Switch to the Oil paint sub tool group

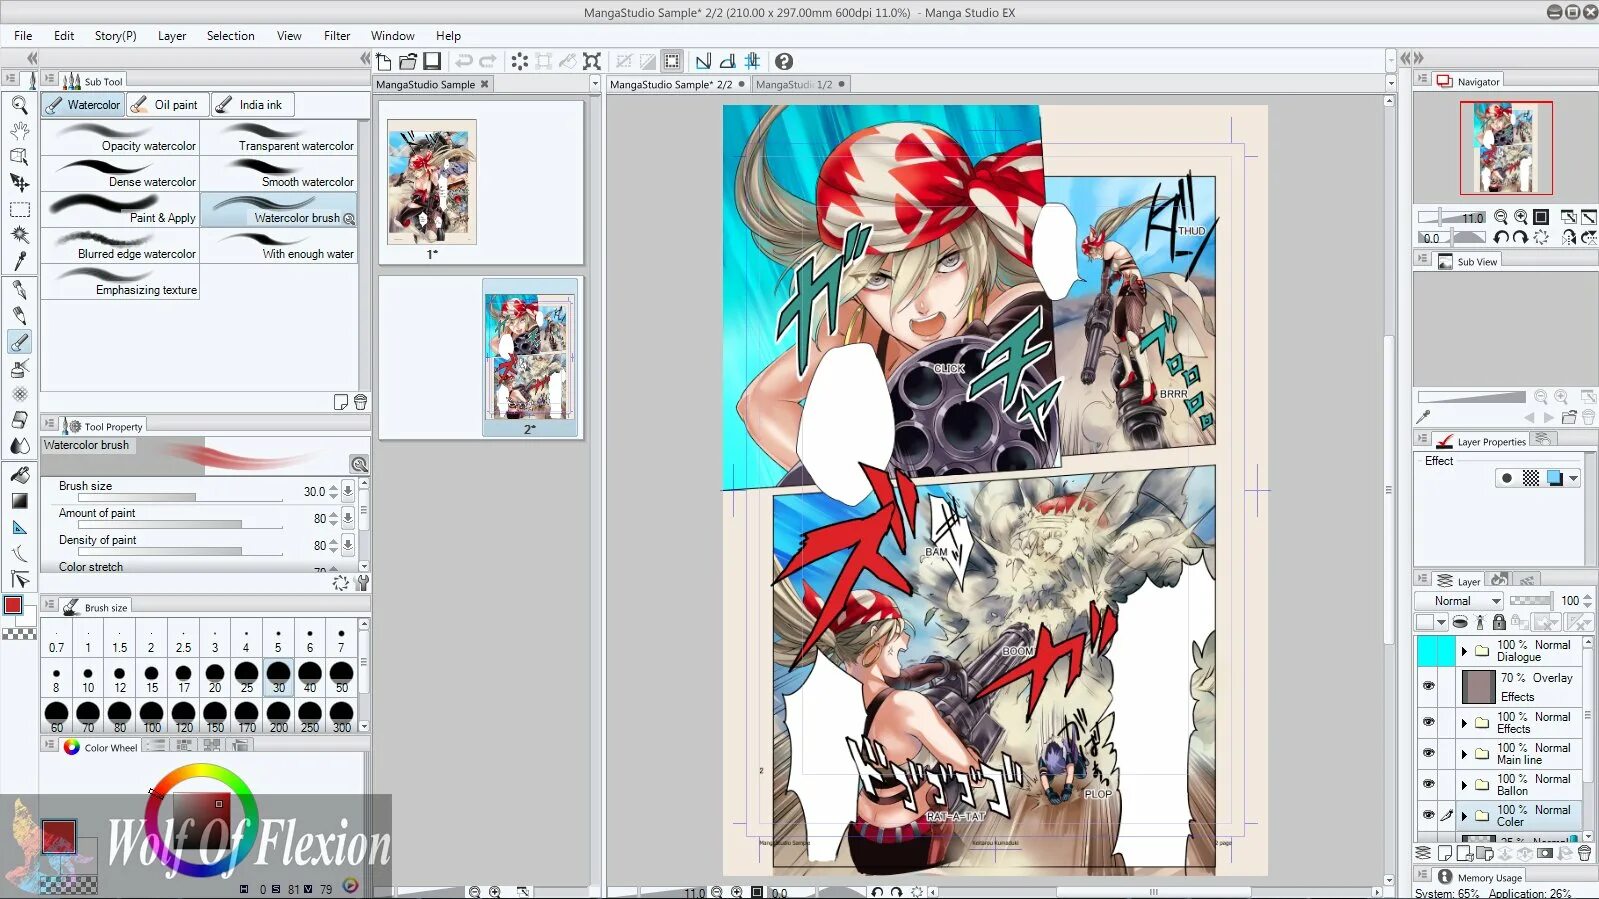click(167, 104)
